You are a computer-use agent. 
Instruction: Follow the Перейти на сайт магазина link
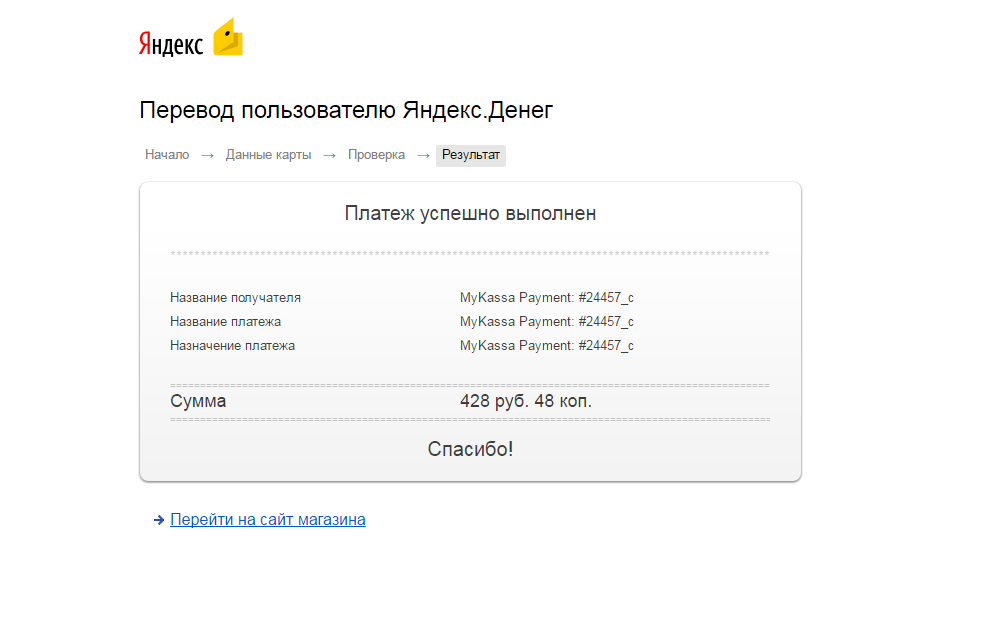pos(268,519)
